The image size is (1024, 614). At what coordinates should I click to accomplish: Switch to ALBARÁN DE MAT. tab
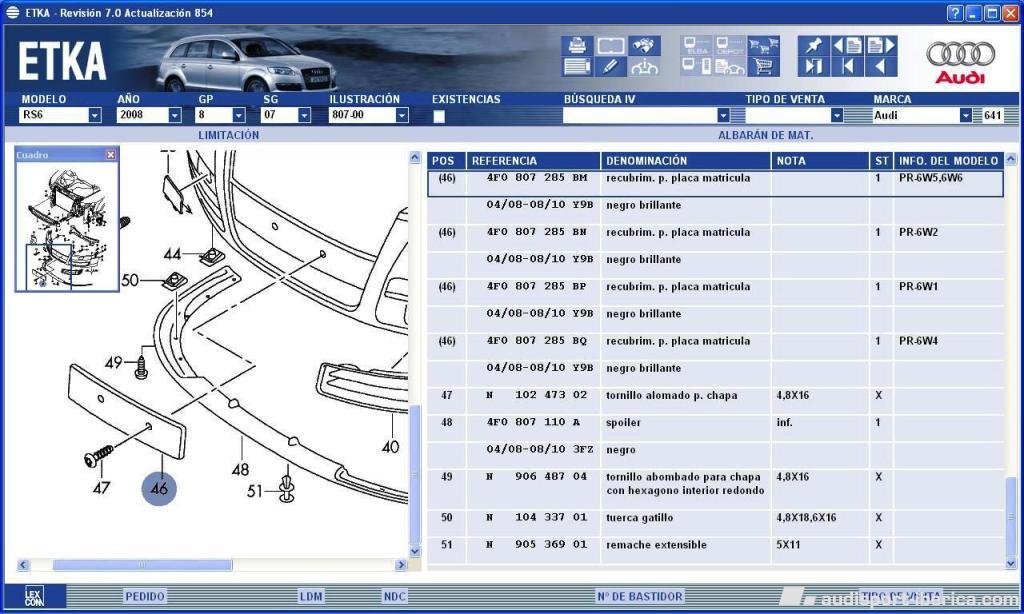[x=765, y=135]
